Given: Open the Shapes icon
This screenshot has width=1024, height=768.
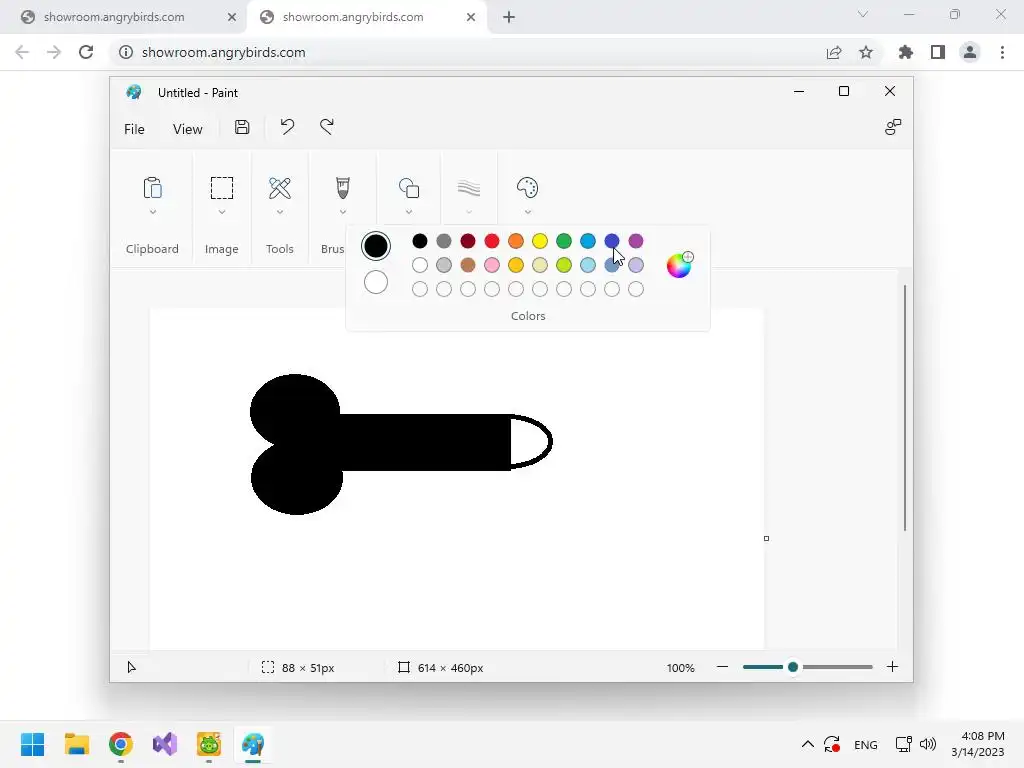Looking at the screenshot, I should pos(409,188).
